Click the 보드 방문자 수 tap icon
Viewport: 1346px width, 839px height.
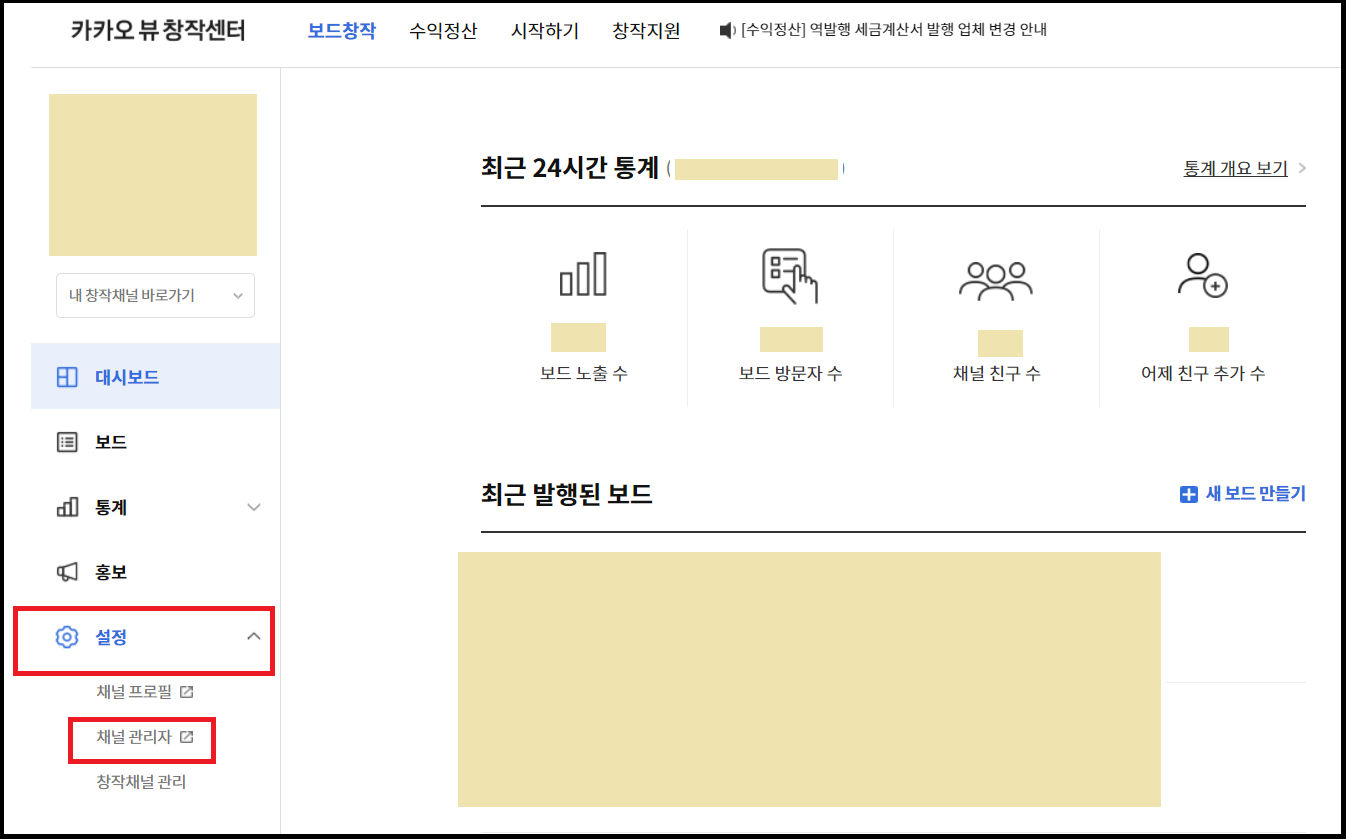coord(791,275)
